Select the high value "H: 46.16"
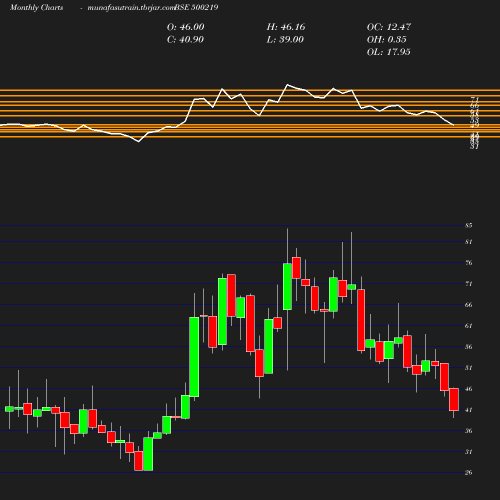This screenshot has width=500, height=500. click(286, 27)
